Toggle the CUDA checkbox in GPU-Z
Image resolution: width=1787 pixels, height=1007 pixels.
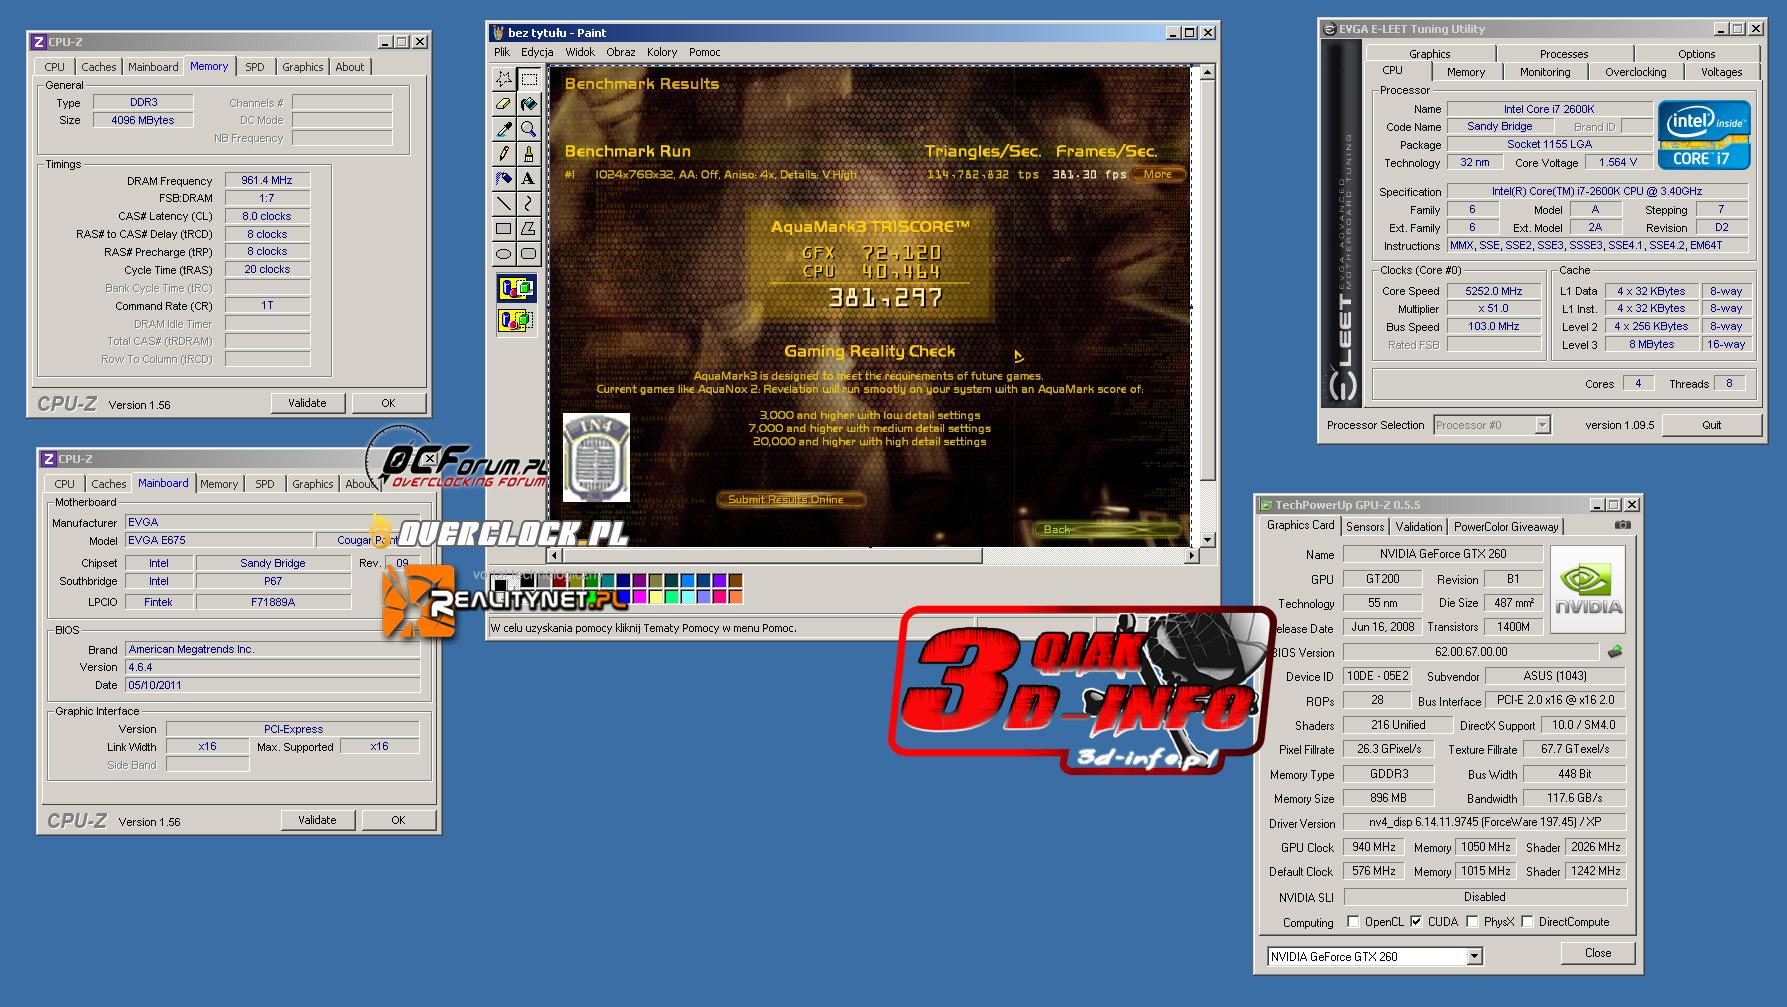pyautogui.click(x=1416, y=922)
